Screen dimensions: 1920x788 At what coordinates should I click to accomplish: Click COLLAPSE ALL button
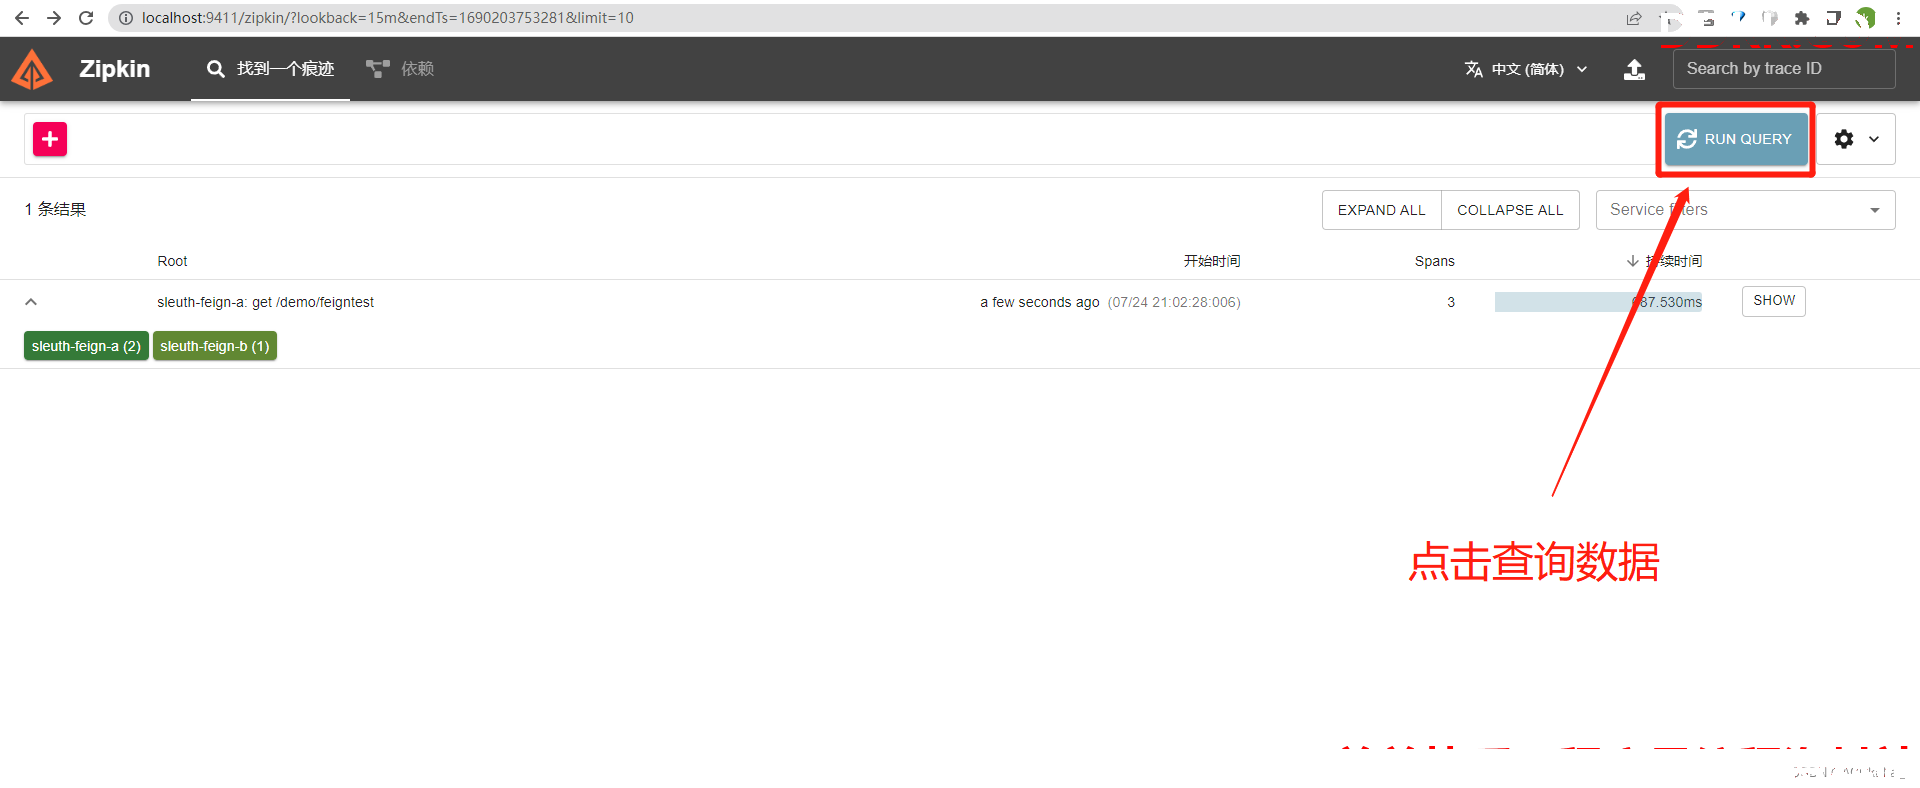1510,210
